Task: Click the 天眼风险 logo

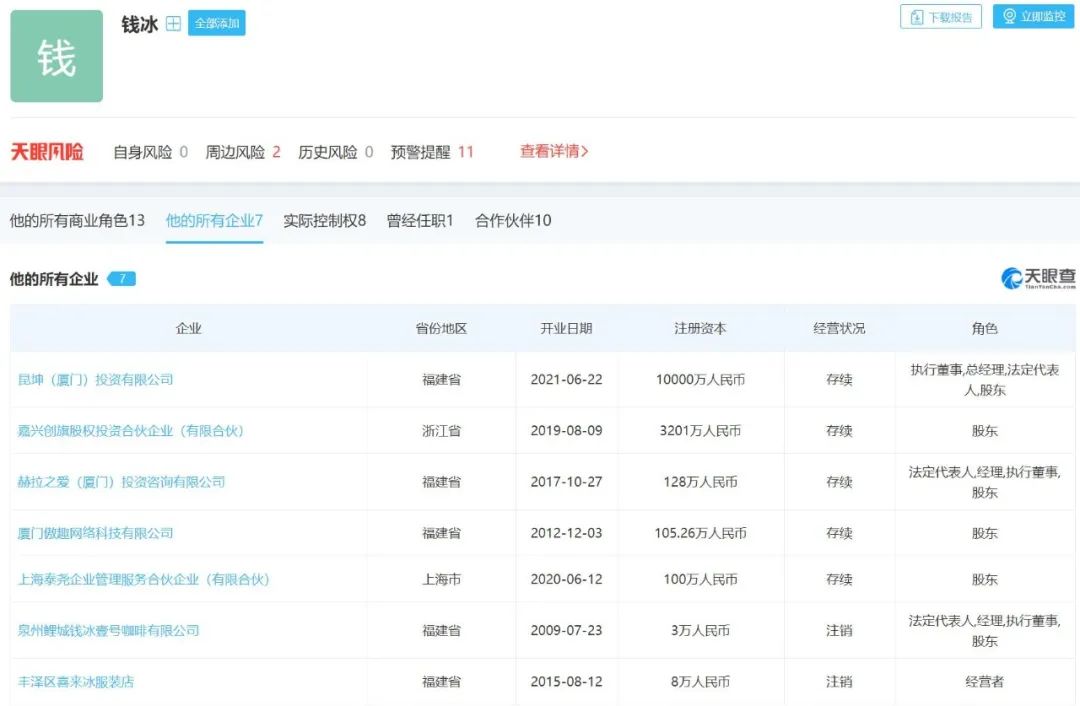Action: tap(47, 152)
